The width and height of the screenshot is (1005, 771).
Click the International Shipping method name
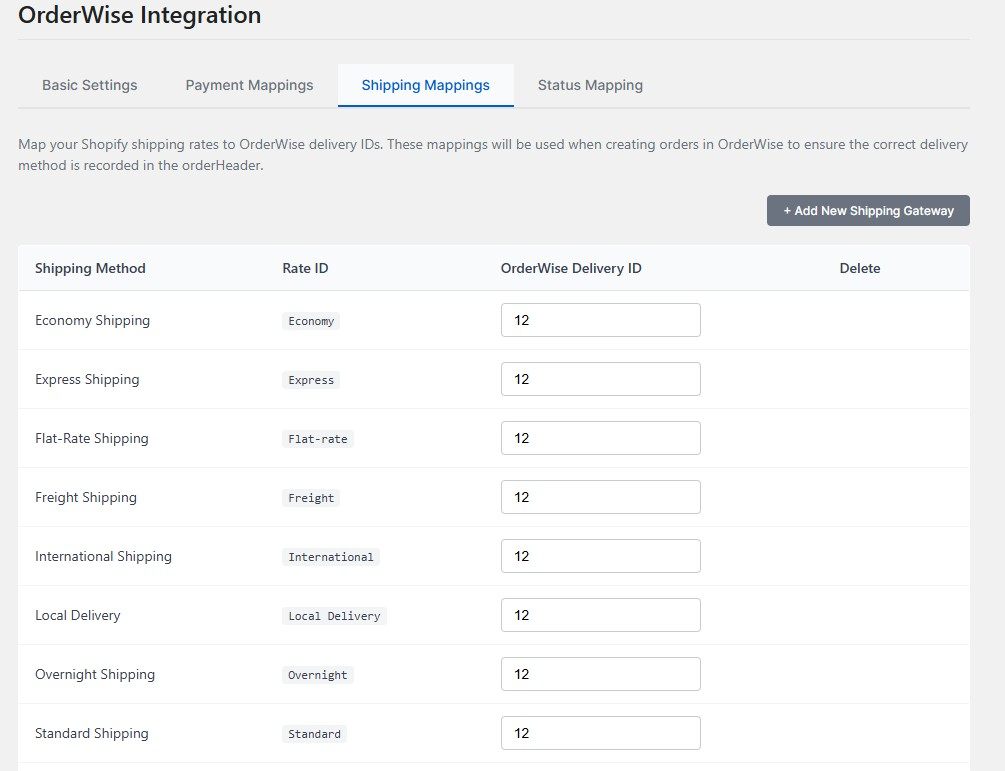click(103, 556)
